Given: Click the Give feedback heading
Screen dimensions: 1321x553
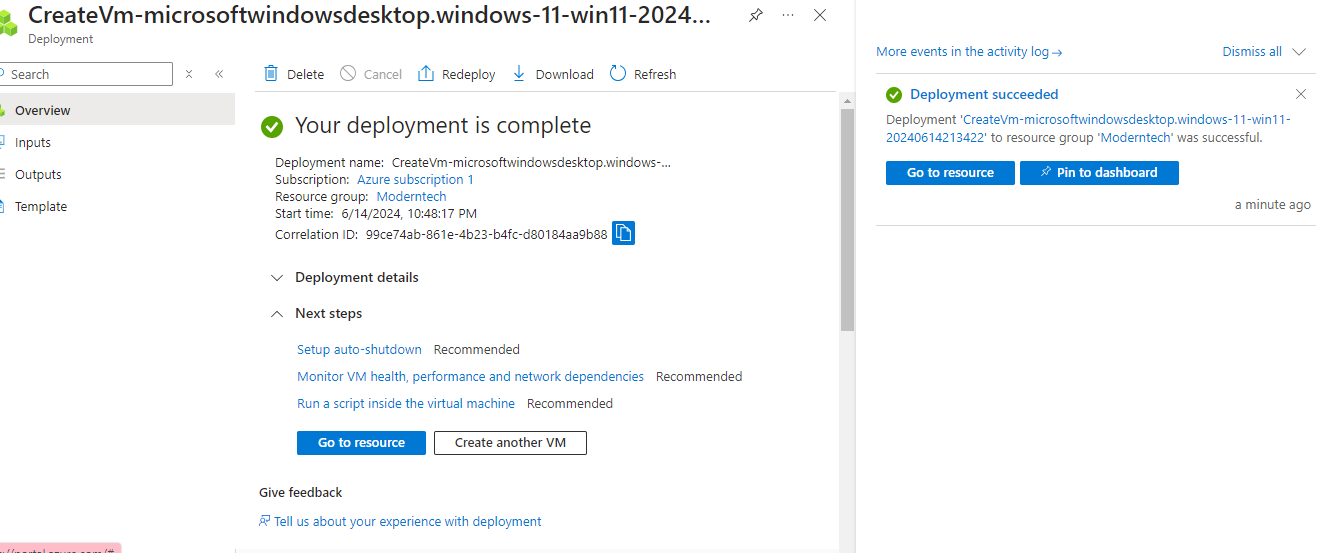Looking at the screenshot, I should [x=300, y=493].
